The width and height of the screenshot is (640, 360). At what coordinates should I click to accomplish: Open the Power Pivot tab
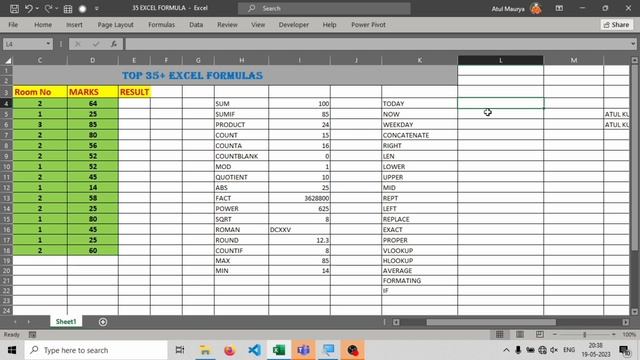[x=368, y=24]
